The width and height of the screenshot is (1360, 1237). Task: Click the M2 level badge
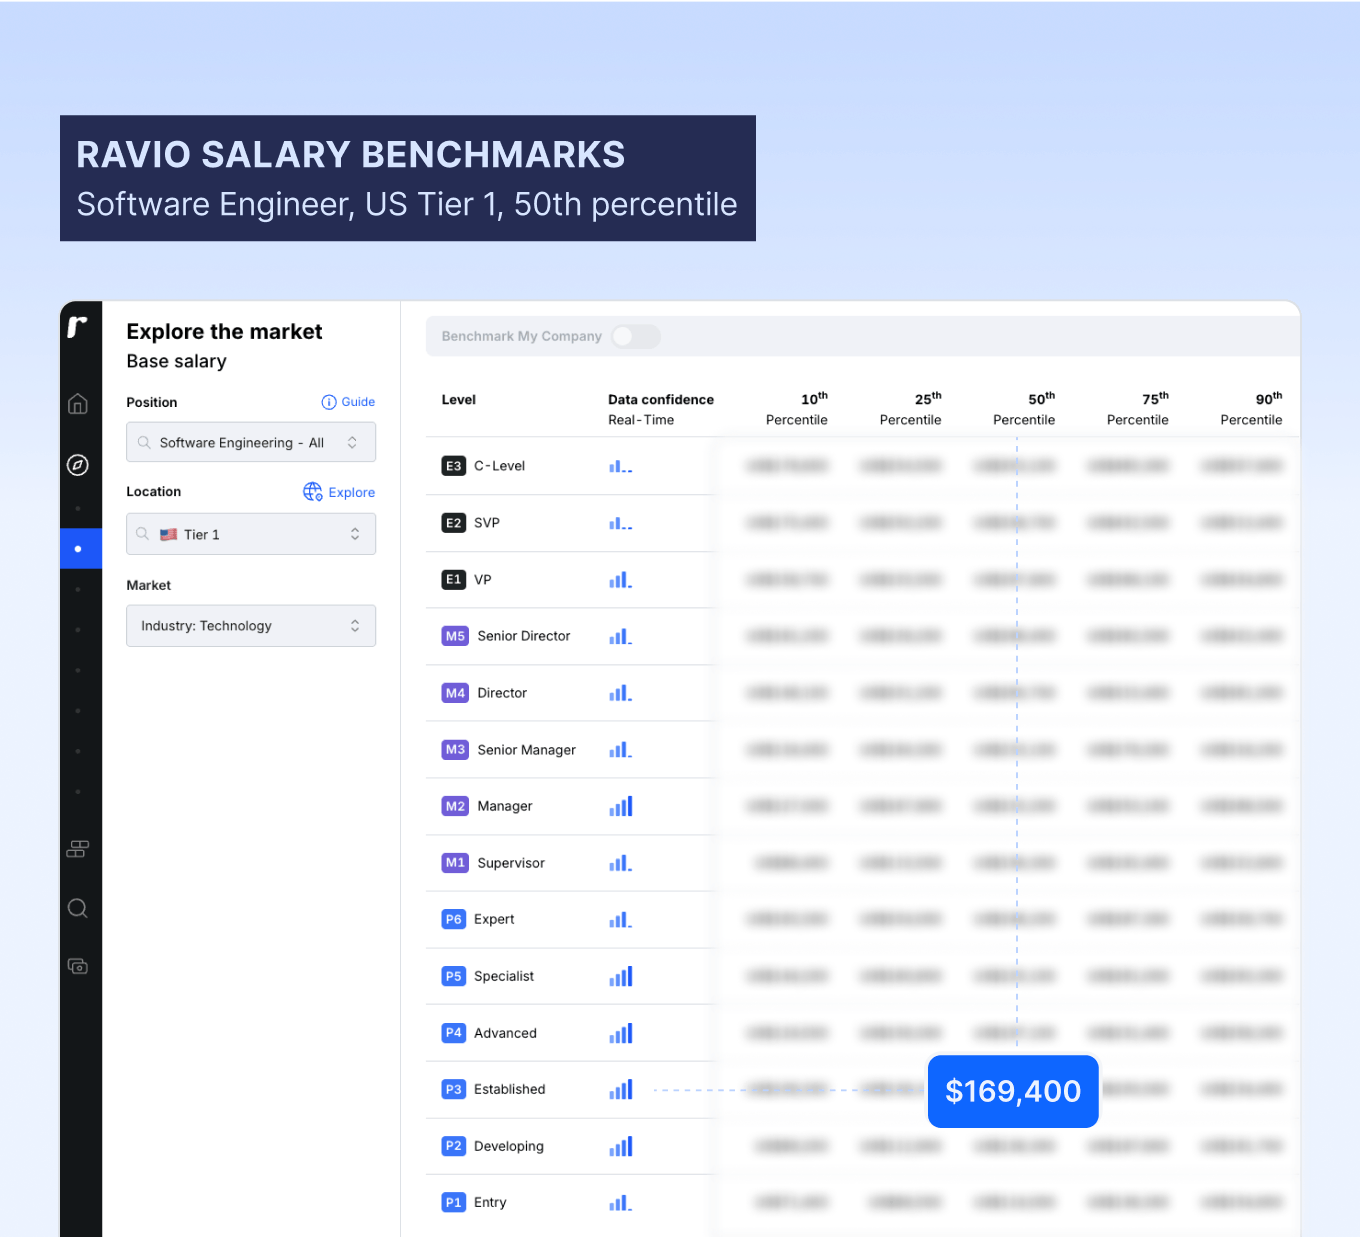coord(455,806)
